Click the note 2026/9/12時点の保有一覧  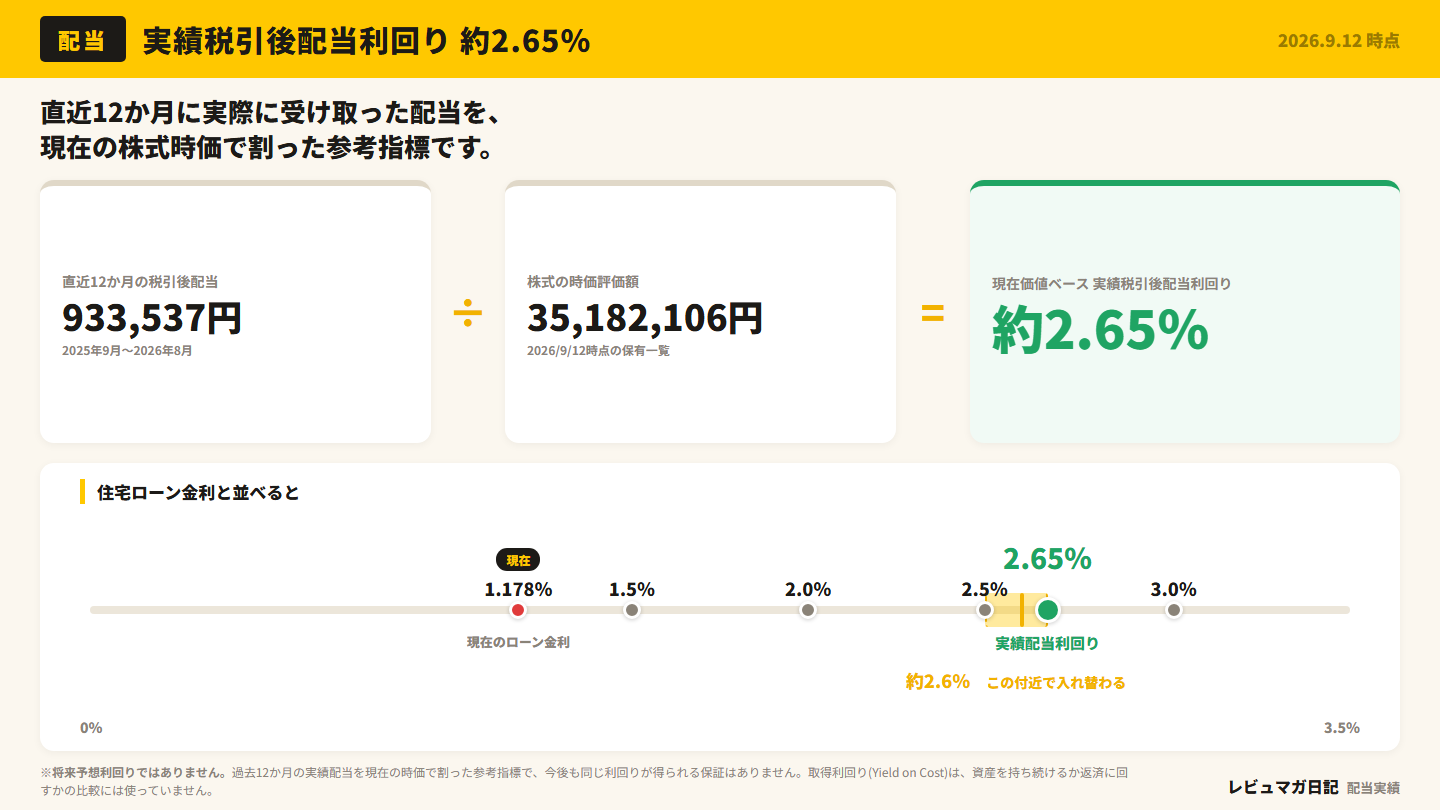coord(598,351)
